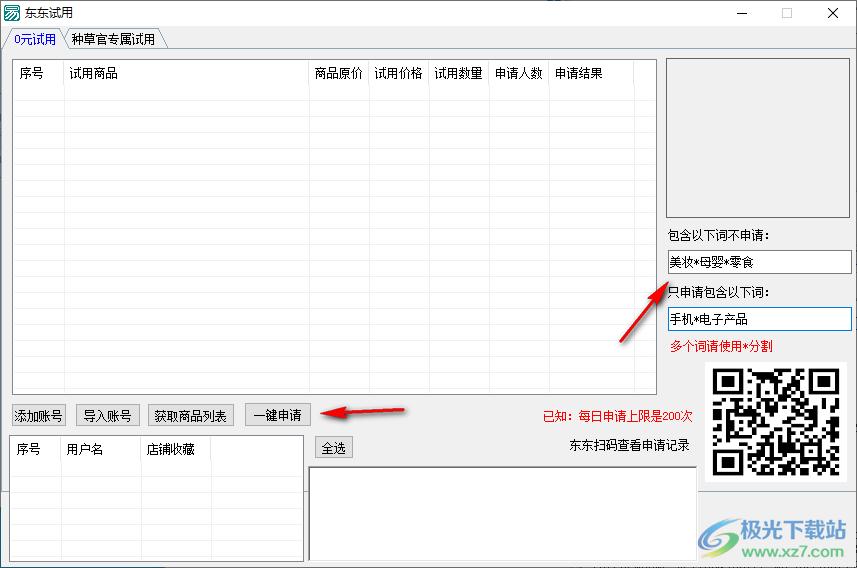Click the 申请结果 column header
This screenshot has height=568, width=857.
(591, 73)
